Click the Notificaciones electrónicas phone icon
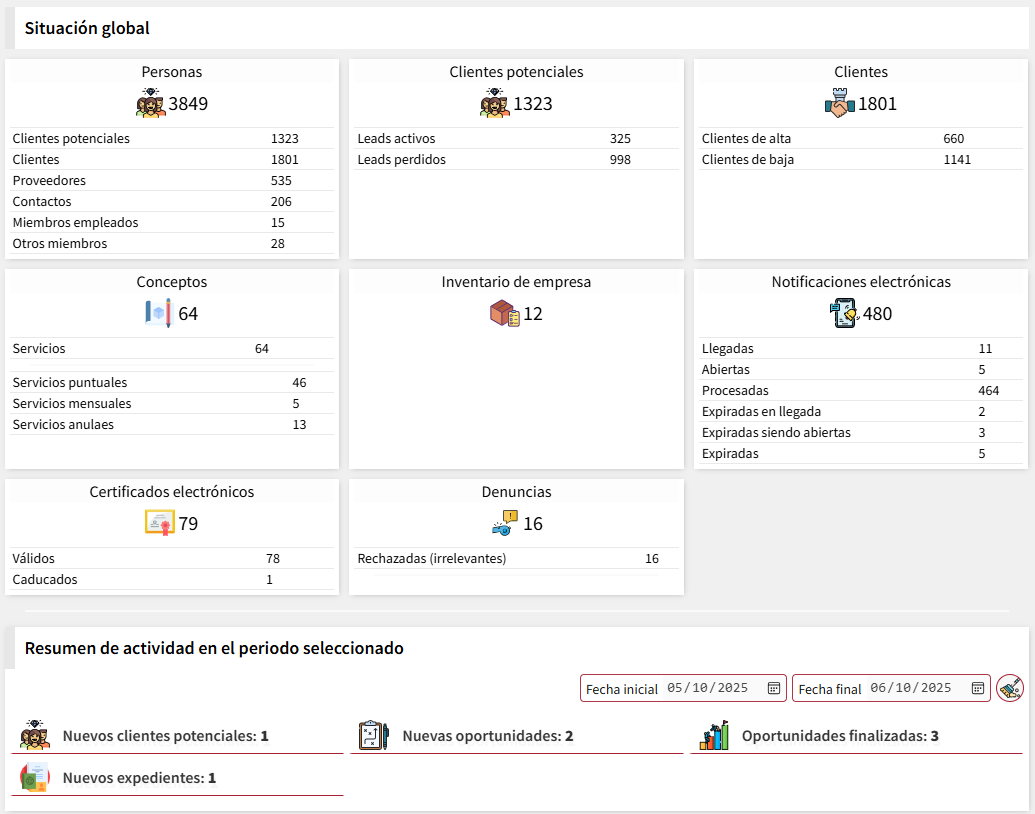The height and width of the screenshot is (814, 1035). coord(844,314)
